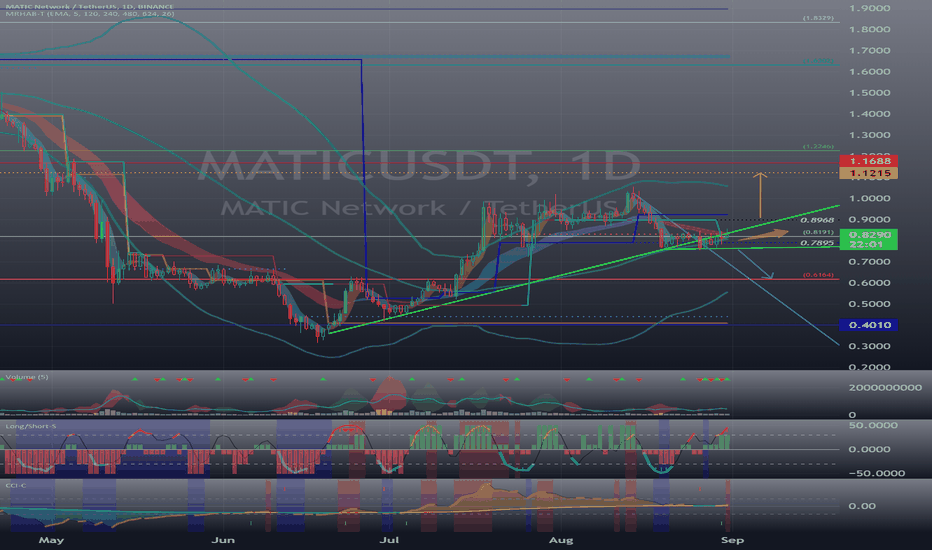
Task: Select the (1.8329) level label
Action: coord(818,18)
